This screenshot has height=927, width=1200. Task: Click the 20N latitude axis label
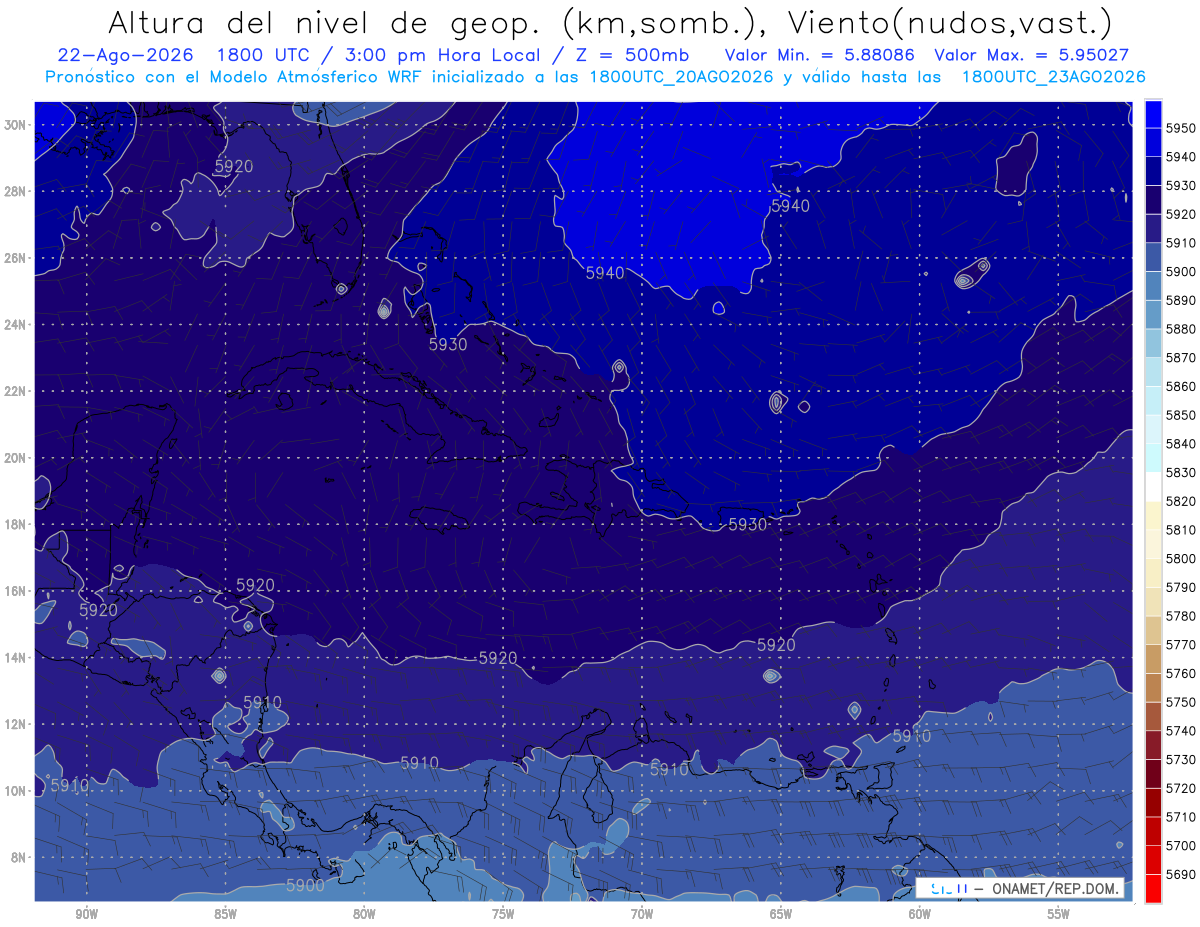click(15, 458)
